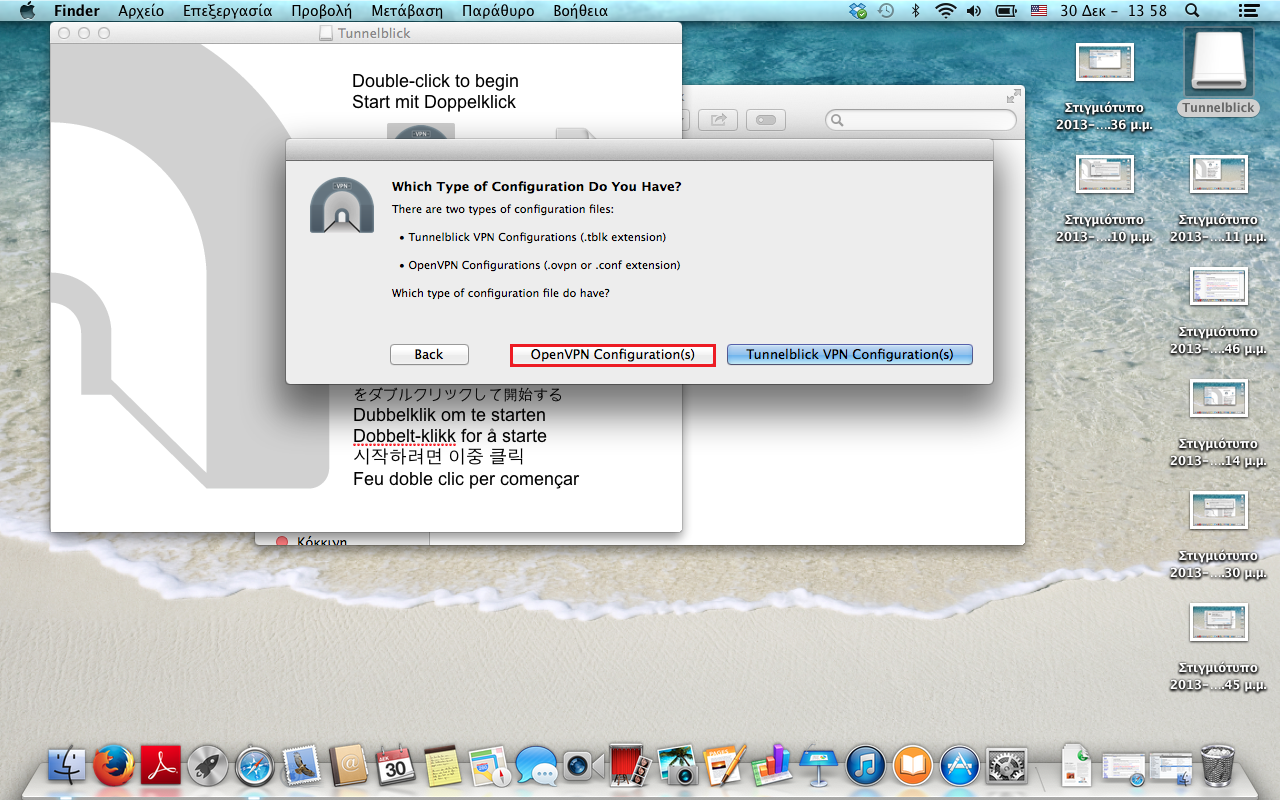Launch Firefox from the Dock
Screen dimensions: 1280x800
[x=114, y=767]
